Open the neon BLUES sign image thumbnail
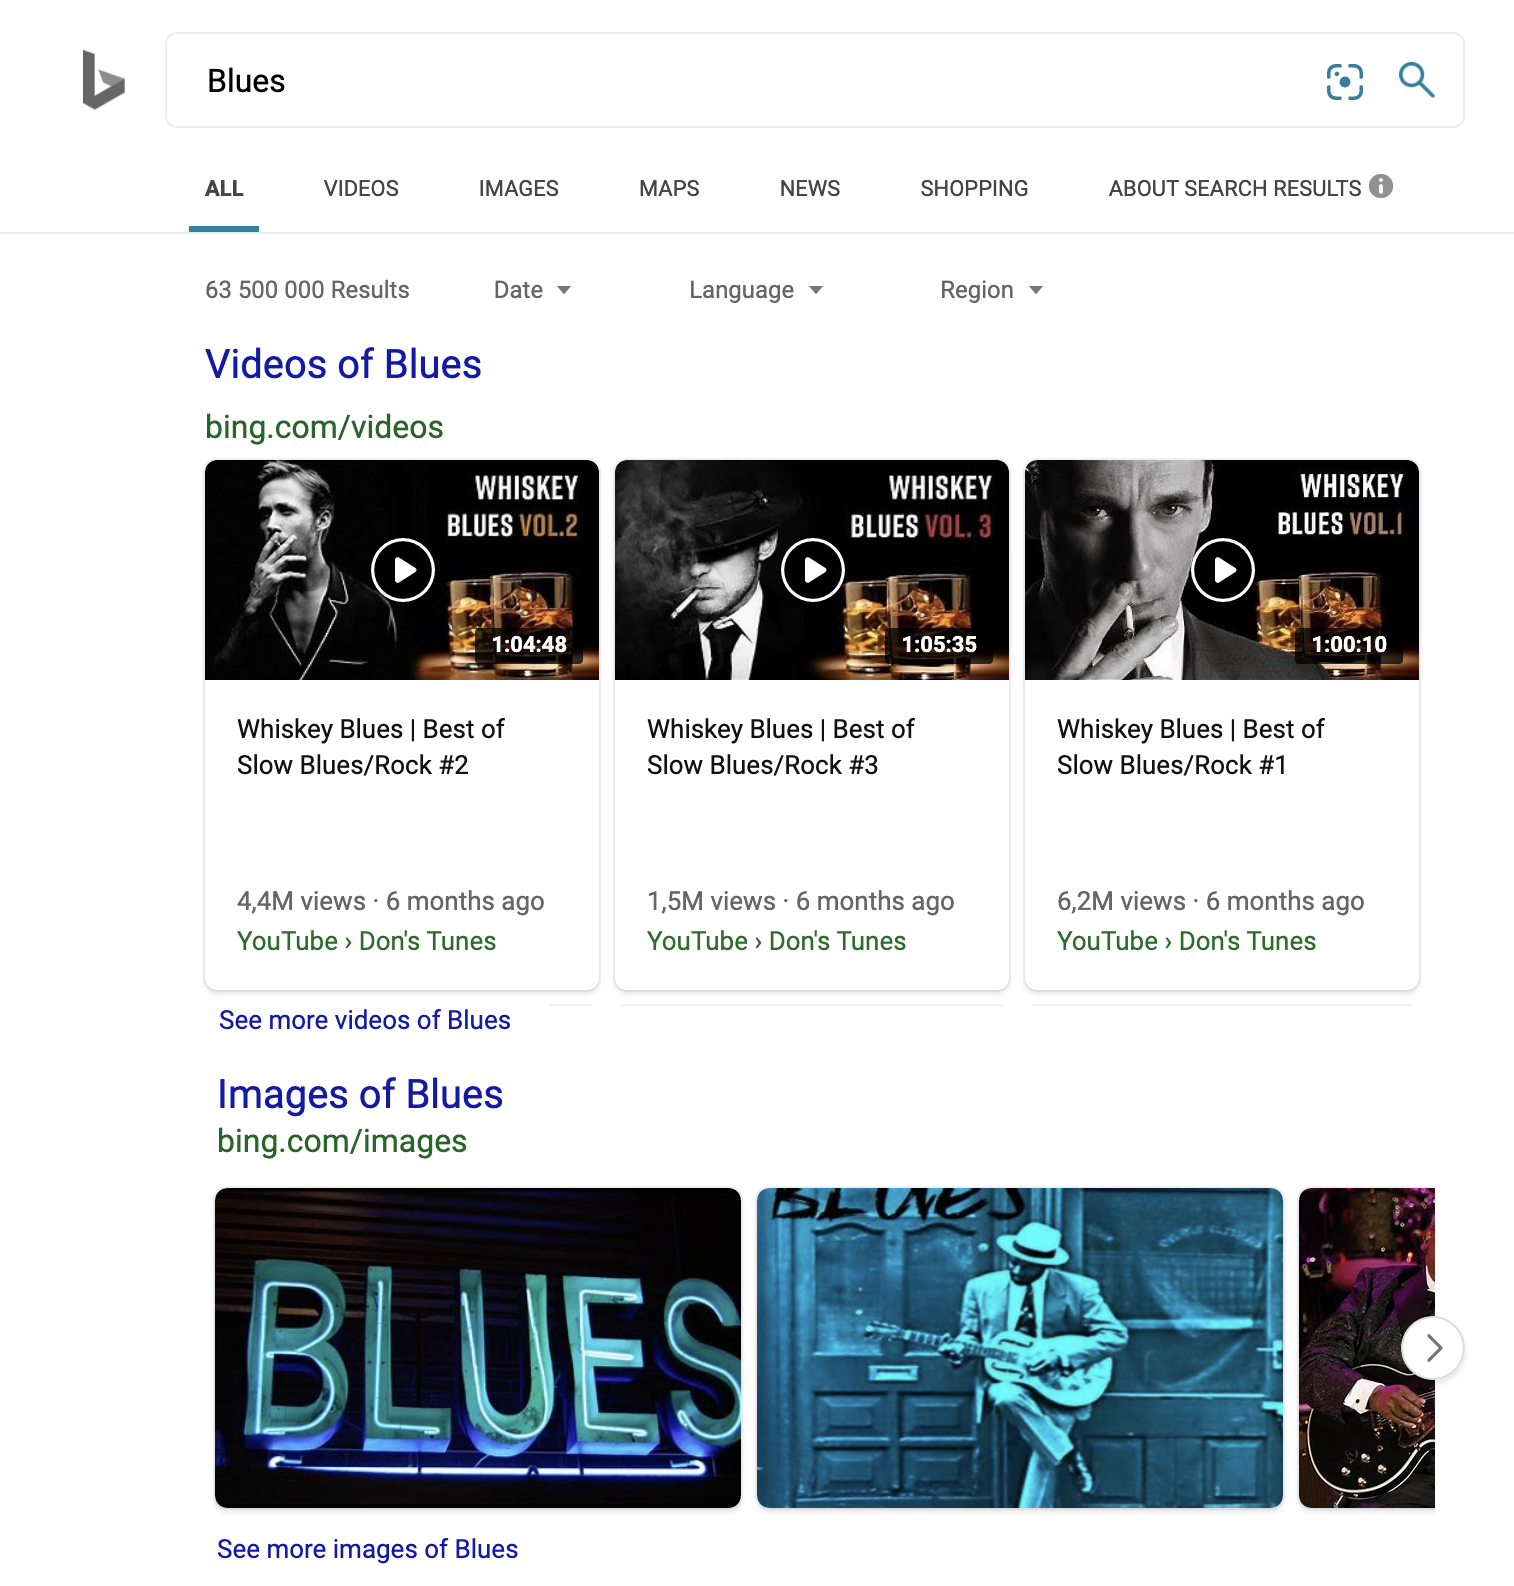Viewport: 1514px width, 1586px height. pyautogui.click(x=477, y=1347)
